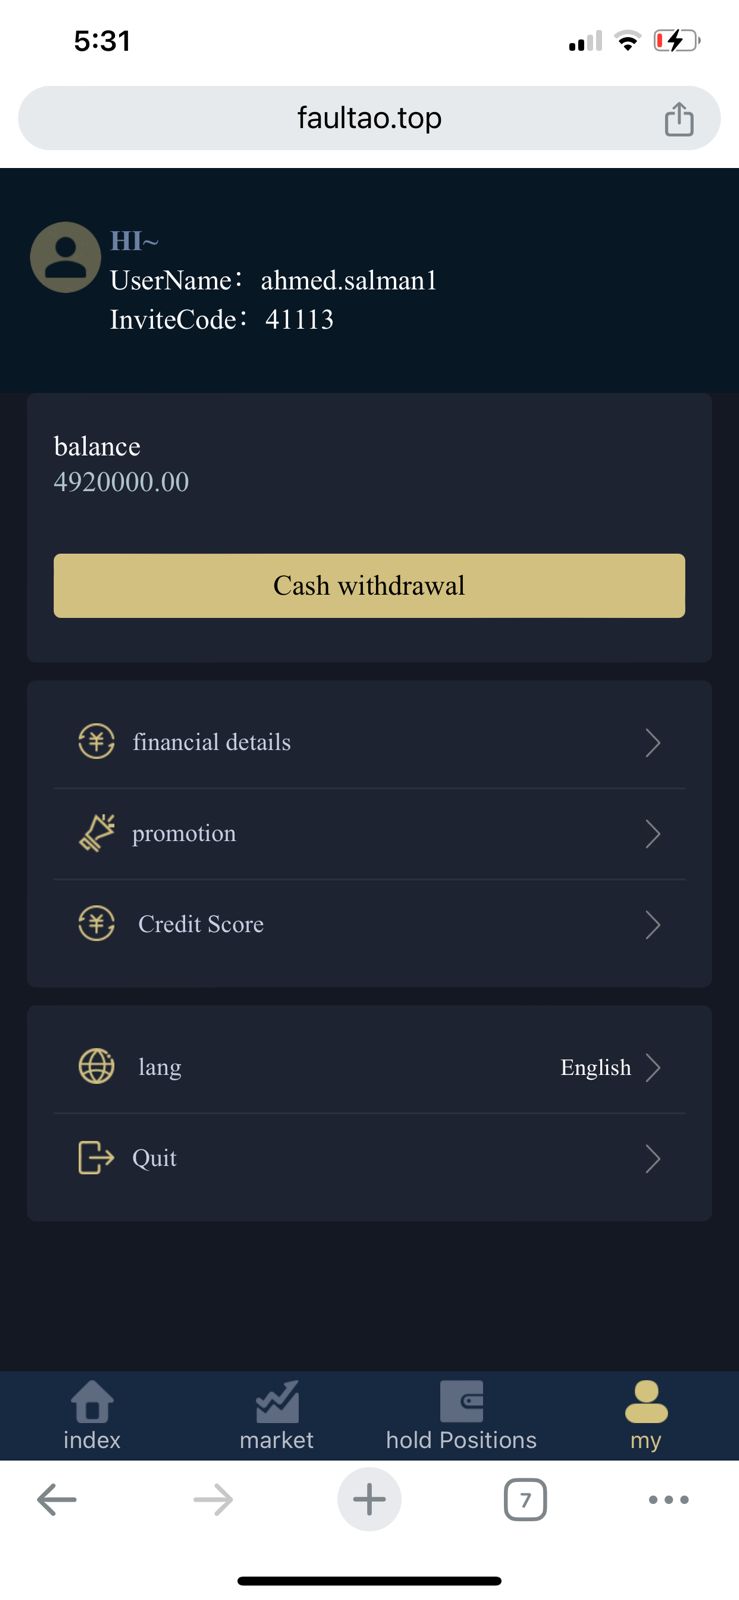Image resolution: width=739 pixels, height=1600 pixels.
Task: Open the browser tabs counter
Action: pos(525,1499)
